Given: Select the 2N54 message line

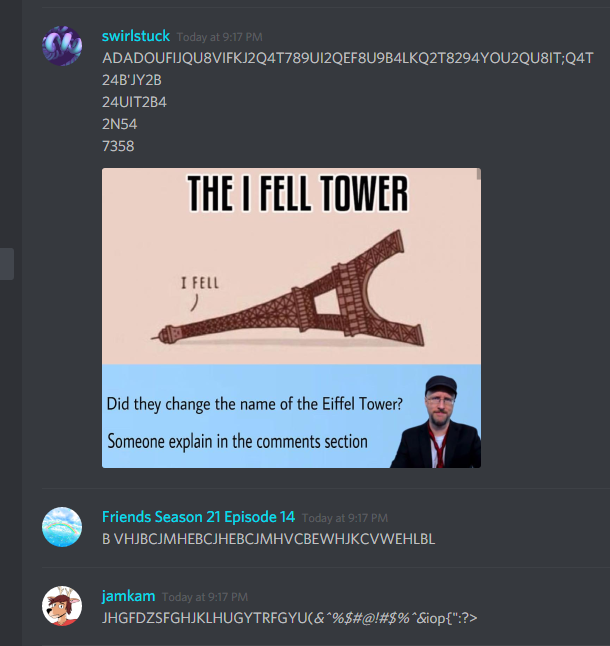Looking at the screenshot, I should [x=119, y=124].
